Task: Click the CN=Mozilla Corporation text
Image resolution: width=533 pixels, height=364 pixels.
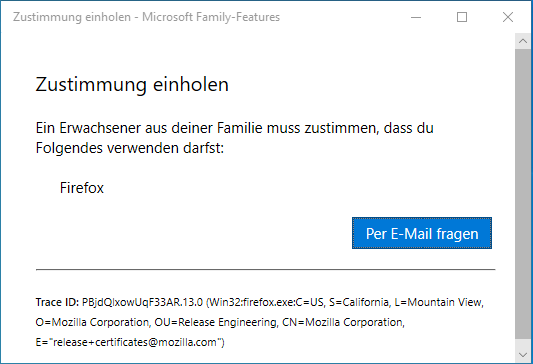Action: coord(343,322)
